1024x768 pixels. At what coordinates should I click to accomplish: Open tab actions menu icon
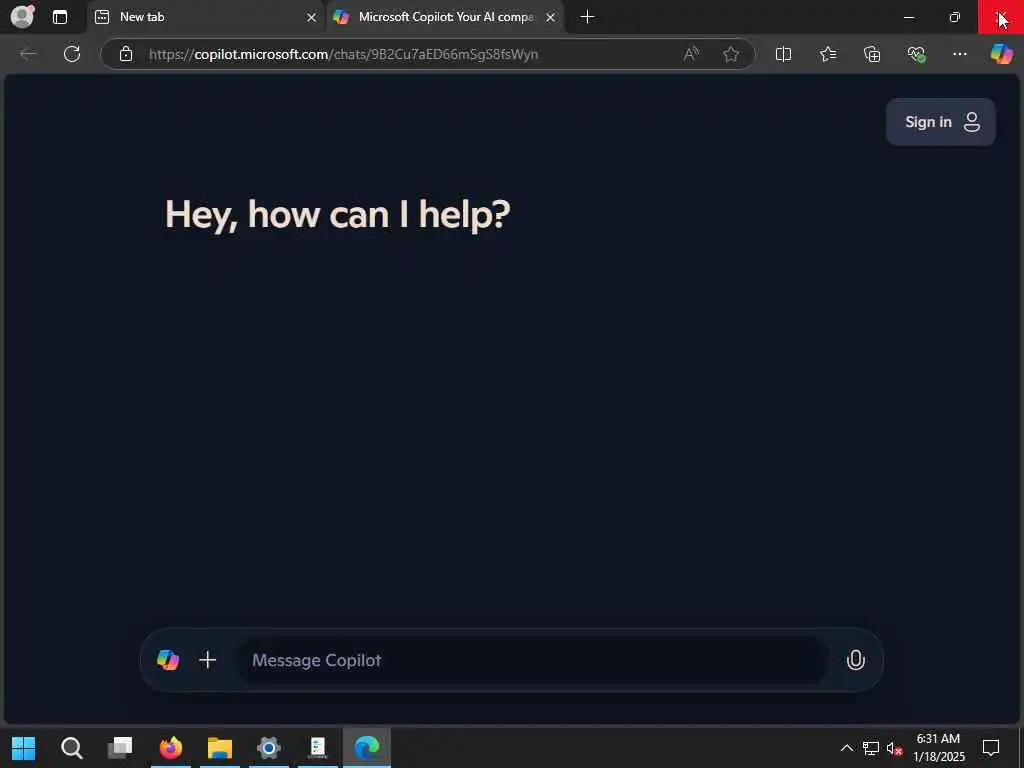60,17
